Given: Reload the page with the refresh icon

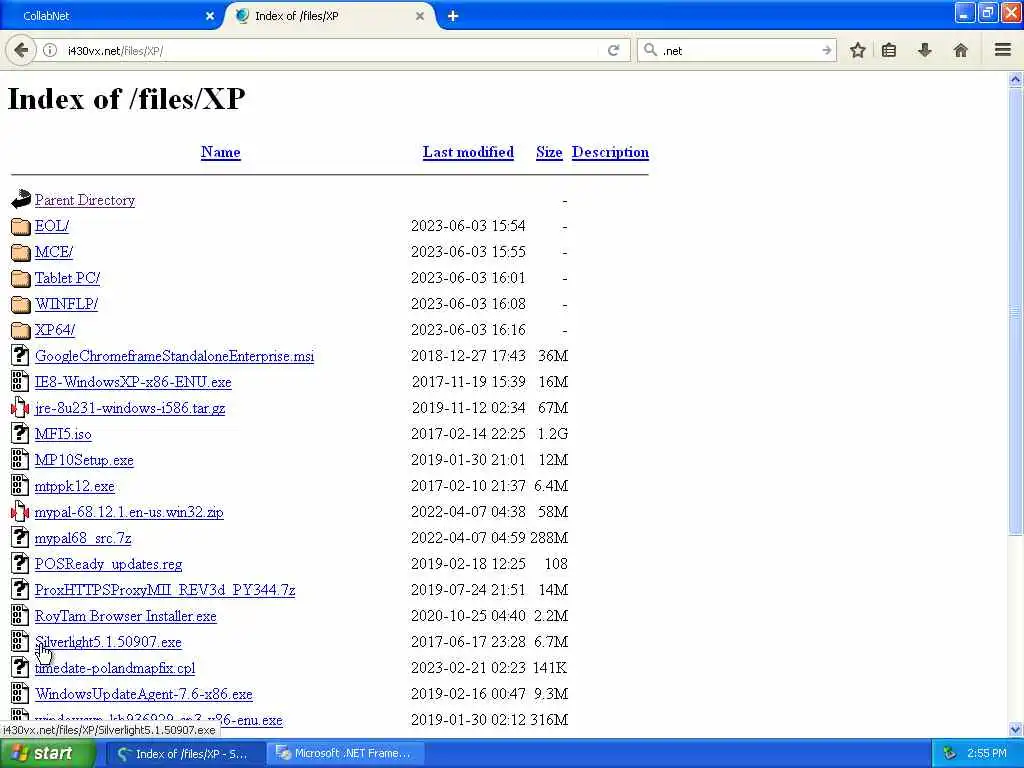Looking at the screenshot, I should coord(613,50).
